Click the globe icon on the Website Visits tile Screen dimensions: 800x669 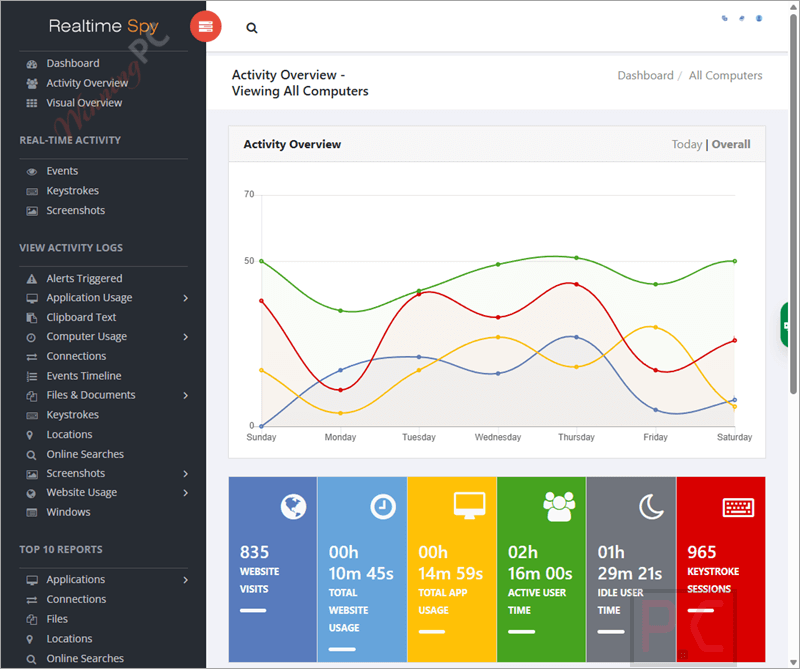[293, 507]
